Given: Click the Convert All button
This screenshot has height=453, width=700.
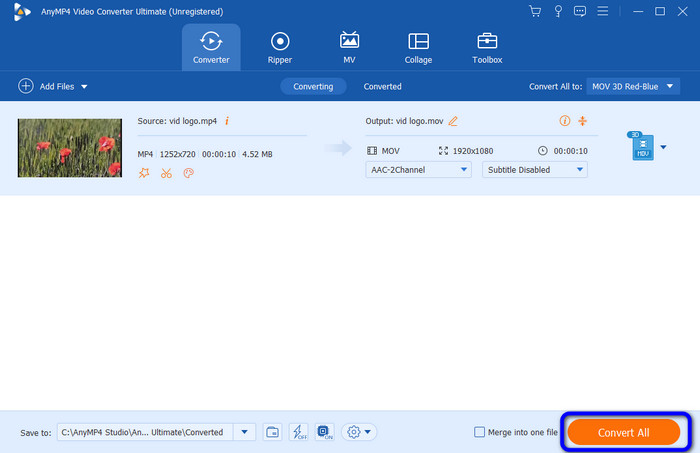Looking at the screenshot, I should point(624,432).
